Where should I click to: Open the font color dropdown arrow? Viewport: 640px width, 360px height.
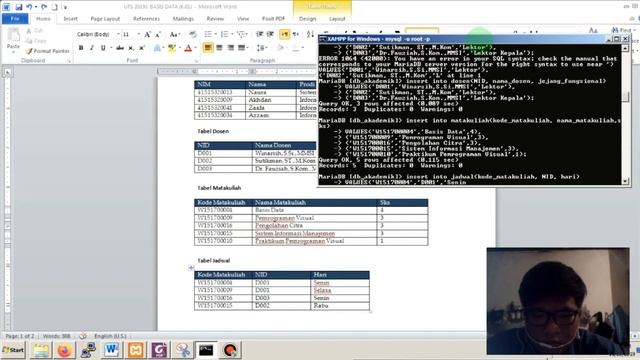point(196,48)
